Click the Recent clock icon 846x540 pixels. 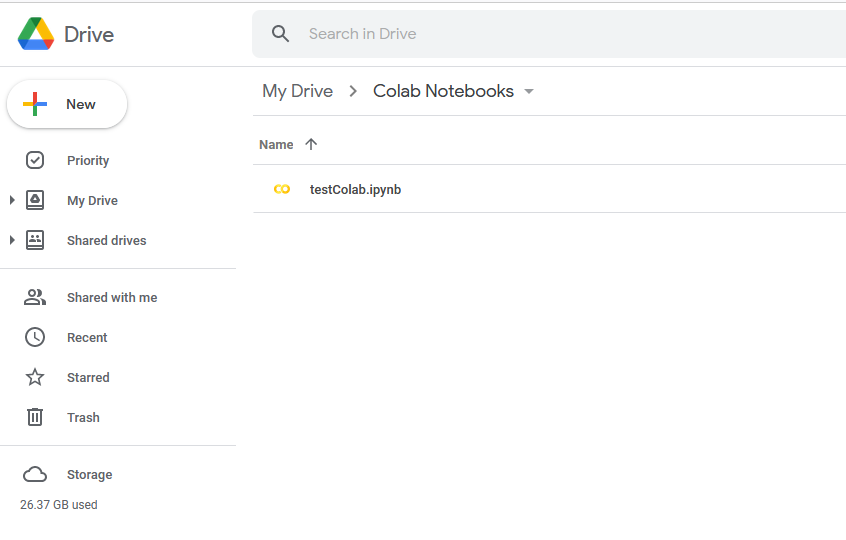[x=35, y=337]
